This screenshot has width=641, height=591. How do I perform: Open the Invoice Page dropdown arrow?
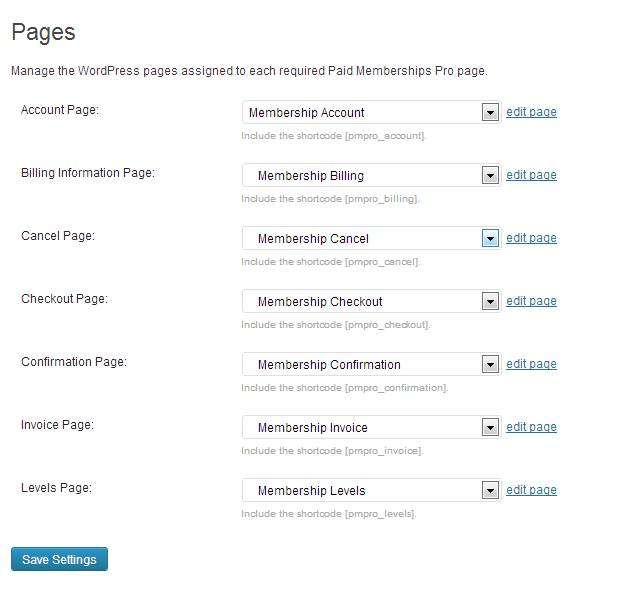pos(490,427)
